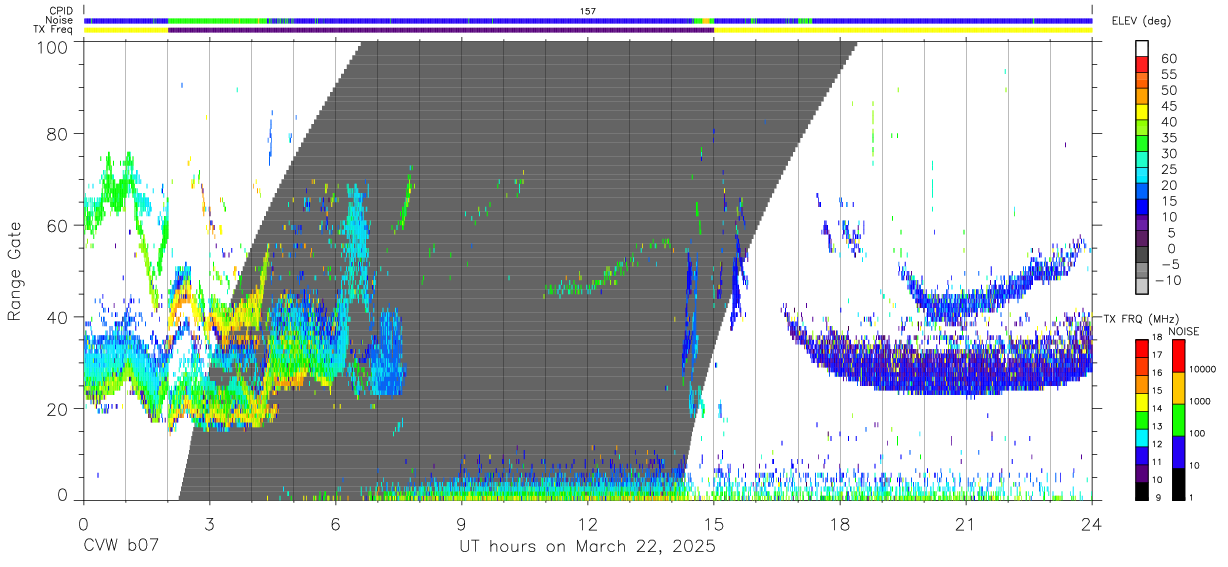Click the 100 label on NOISE legend

(1199, 433)
